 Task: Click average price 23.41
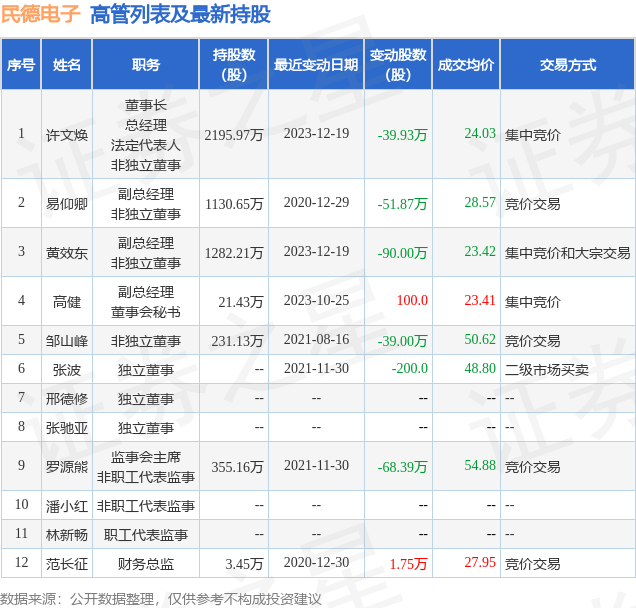point(480,300)
